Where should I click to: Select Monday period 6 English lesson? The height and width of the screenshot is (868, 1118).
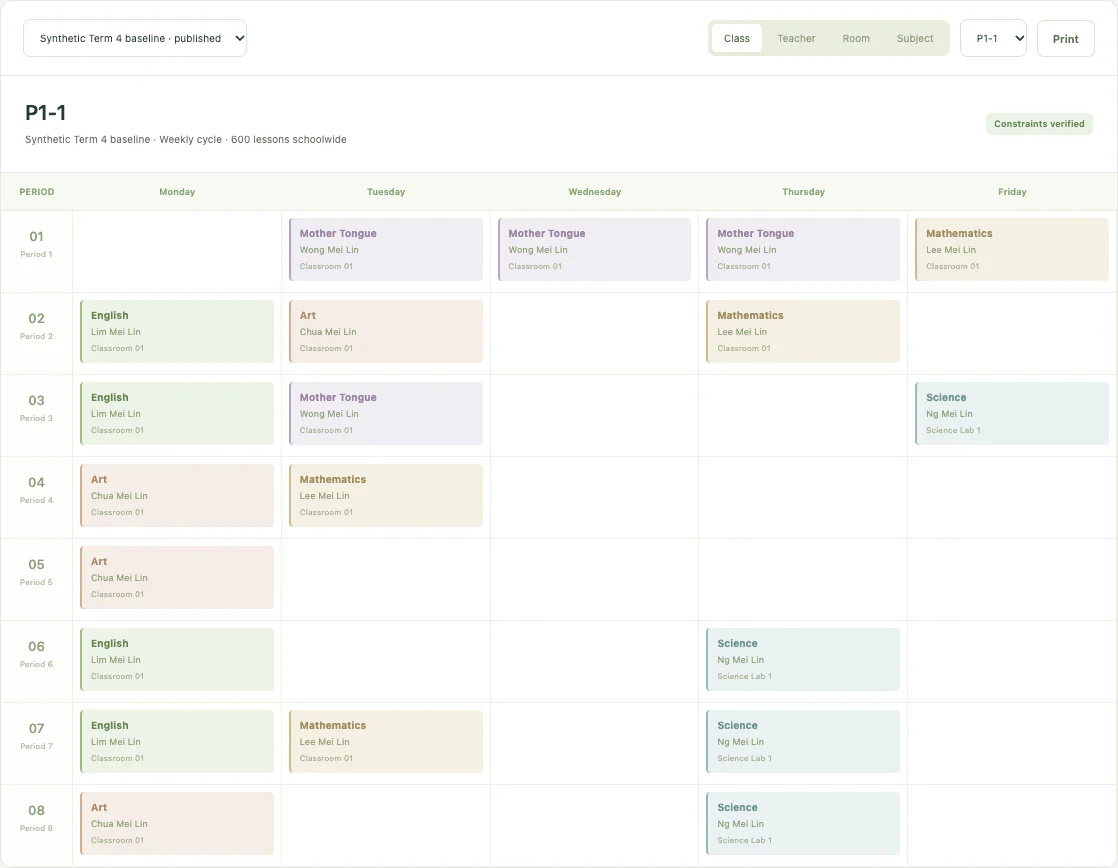tap(177, 660)
